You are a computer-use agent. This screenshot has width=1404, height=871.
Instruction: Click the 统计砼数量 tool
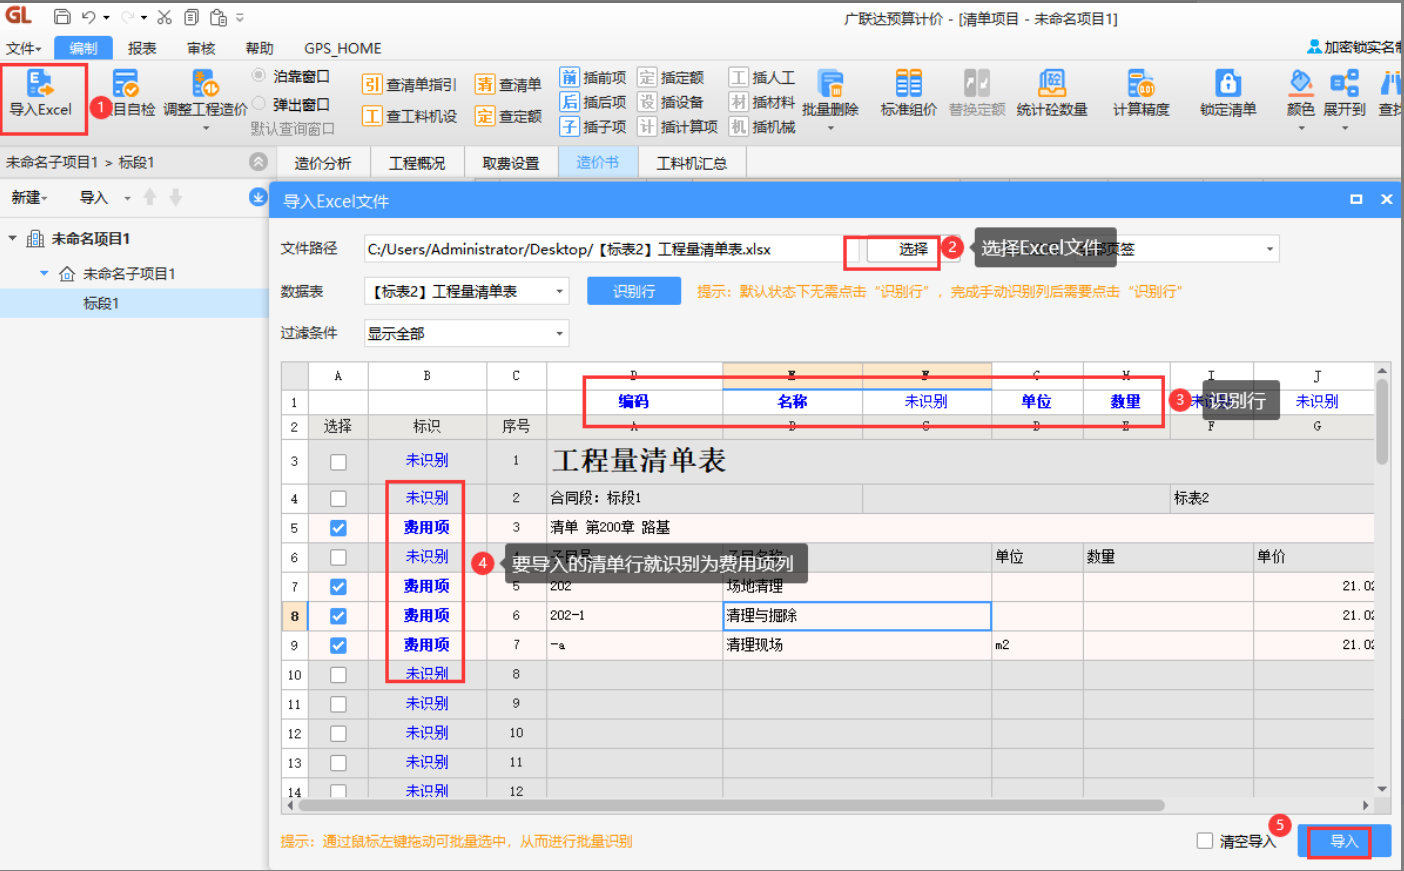point(1052,95)
